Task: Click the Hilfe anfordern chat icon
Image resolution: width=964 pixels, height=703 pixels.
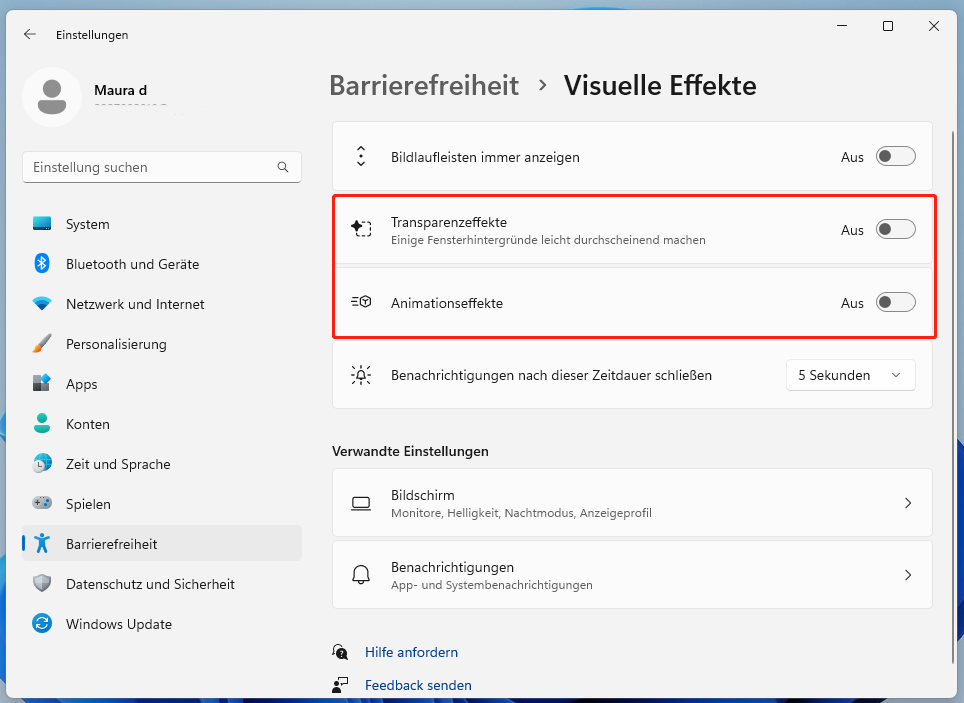Action: [340, 652]
